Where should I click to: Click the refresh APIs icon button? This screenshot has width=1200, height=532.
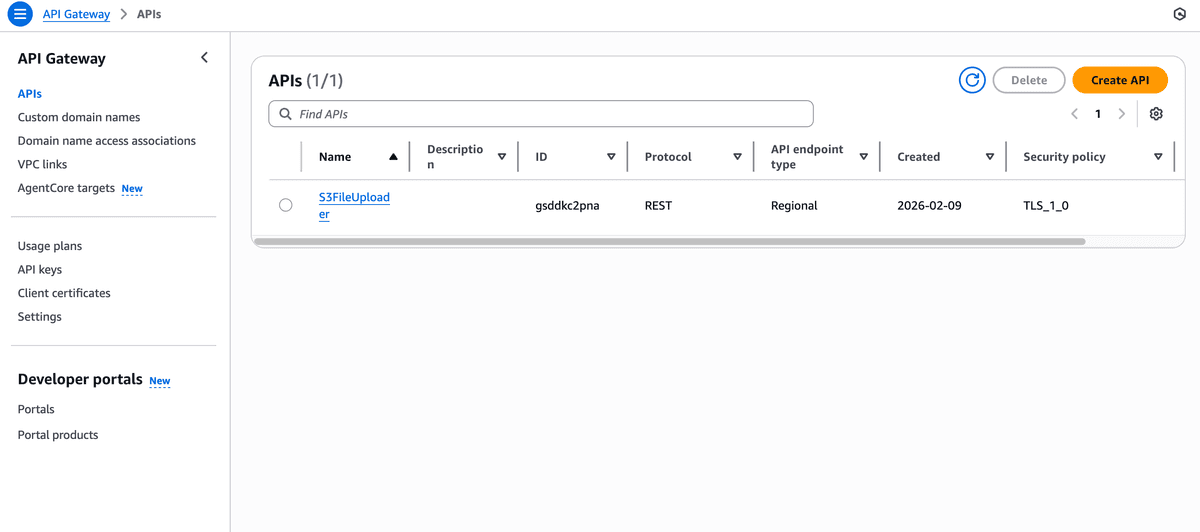point(972,80)
